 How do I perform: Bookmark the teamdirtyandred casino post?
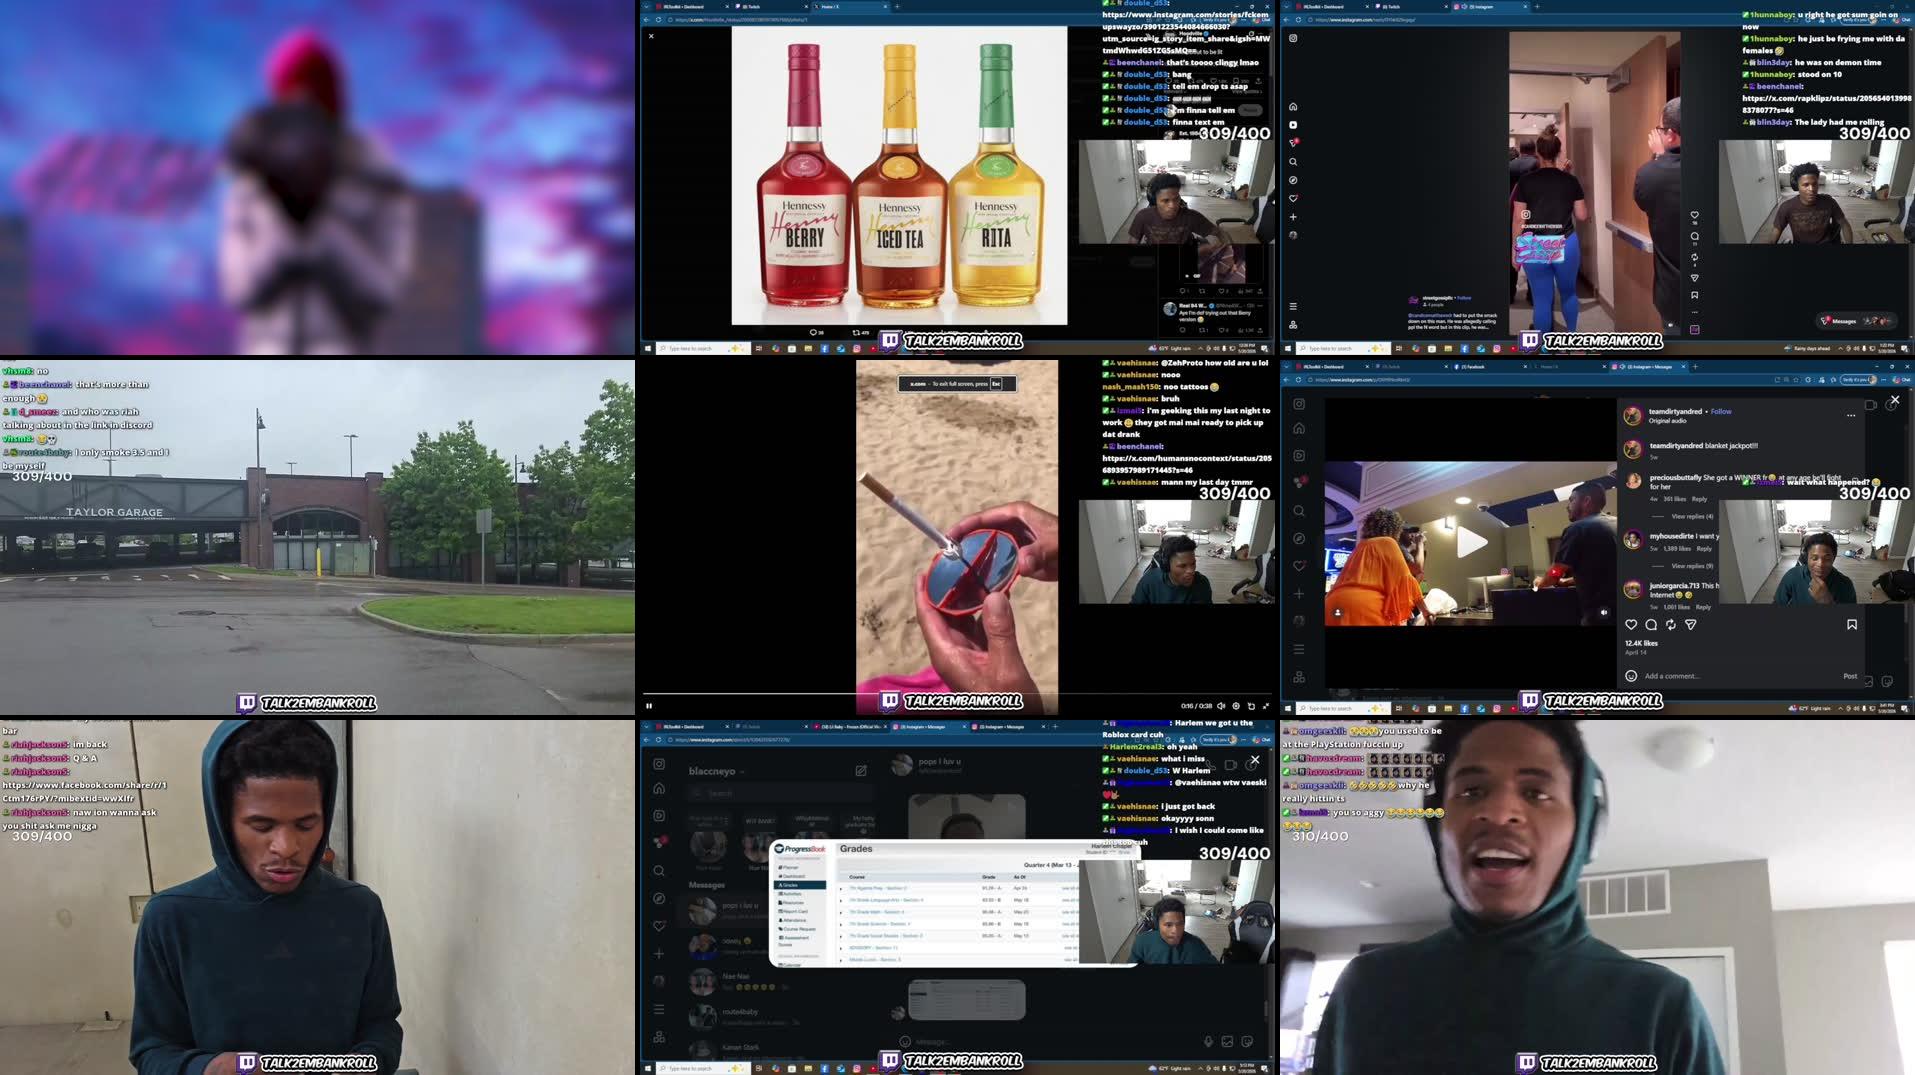(x=1852, y=624)
